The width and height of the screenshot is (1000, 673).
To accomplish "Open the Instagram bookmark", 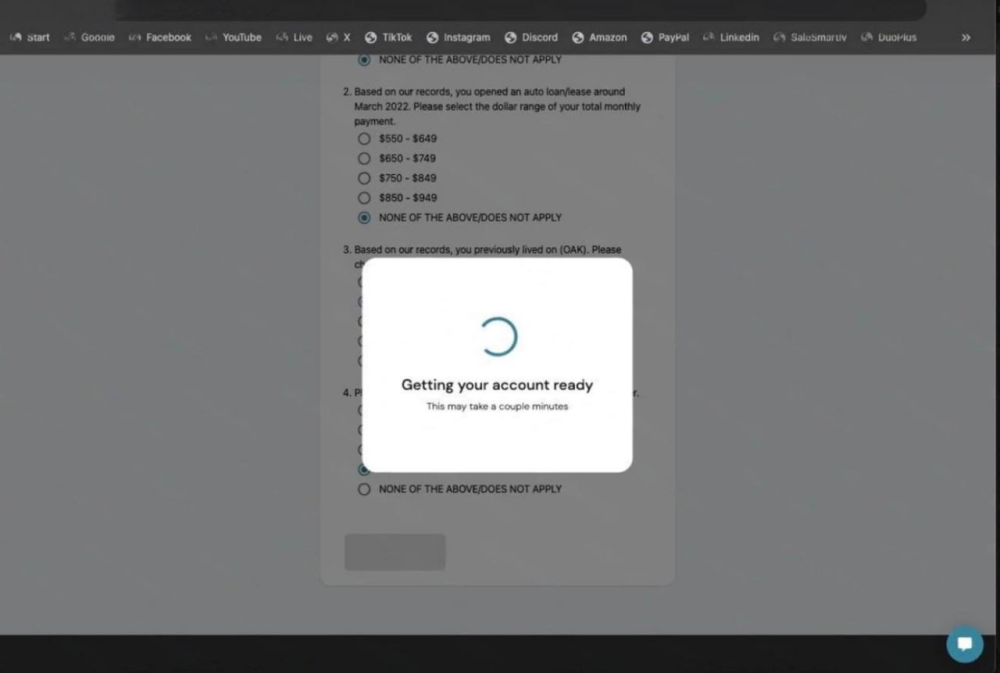I will pos(458,38).
